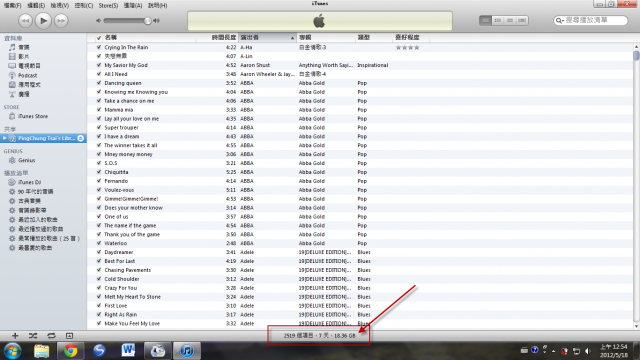The image size is (640, 360).
Task: Sort by Album column header
Action: click(326, 38)
